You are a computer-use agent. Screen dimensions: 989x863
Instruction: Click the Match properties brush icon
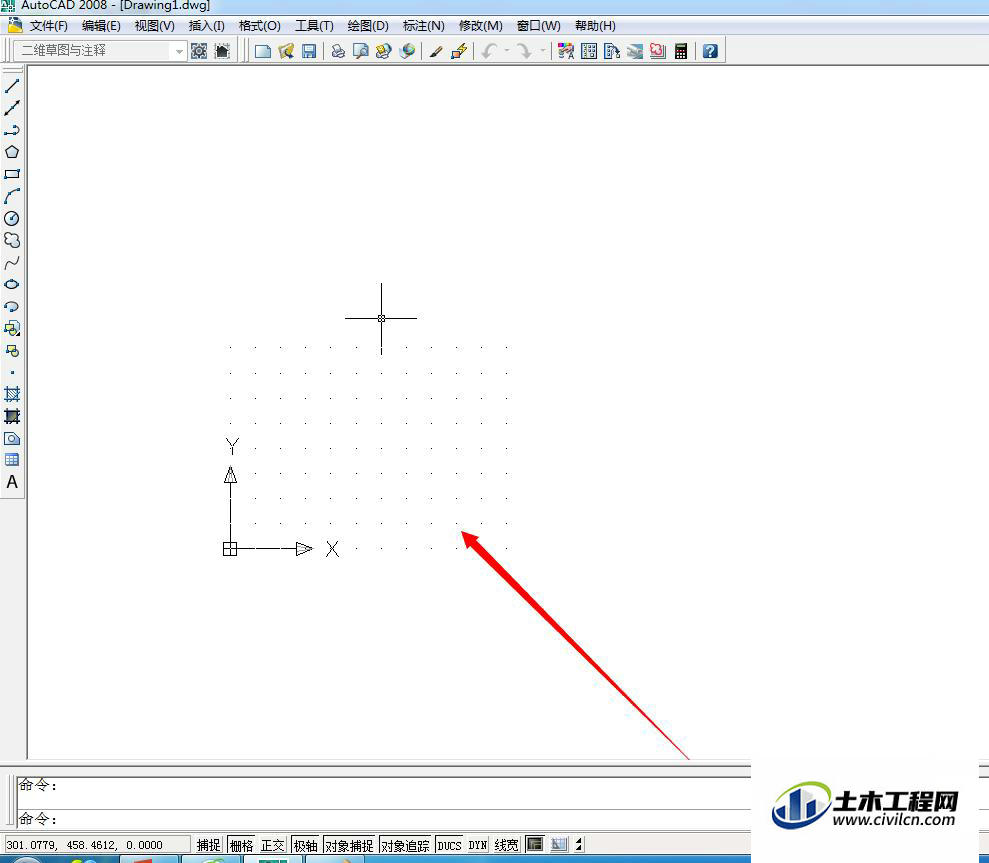[x=435, y=51]
